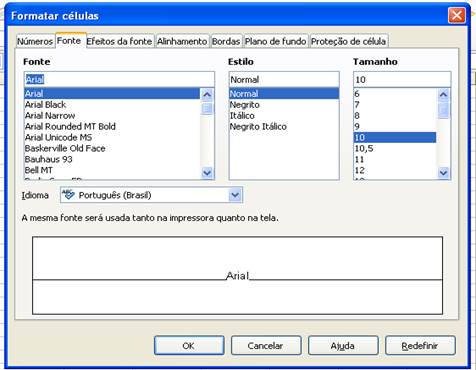Screen dimensions: 476x370
Task: Select Negrito Itálico style
Action: 258,127
